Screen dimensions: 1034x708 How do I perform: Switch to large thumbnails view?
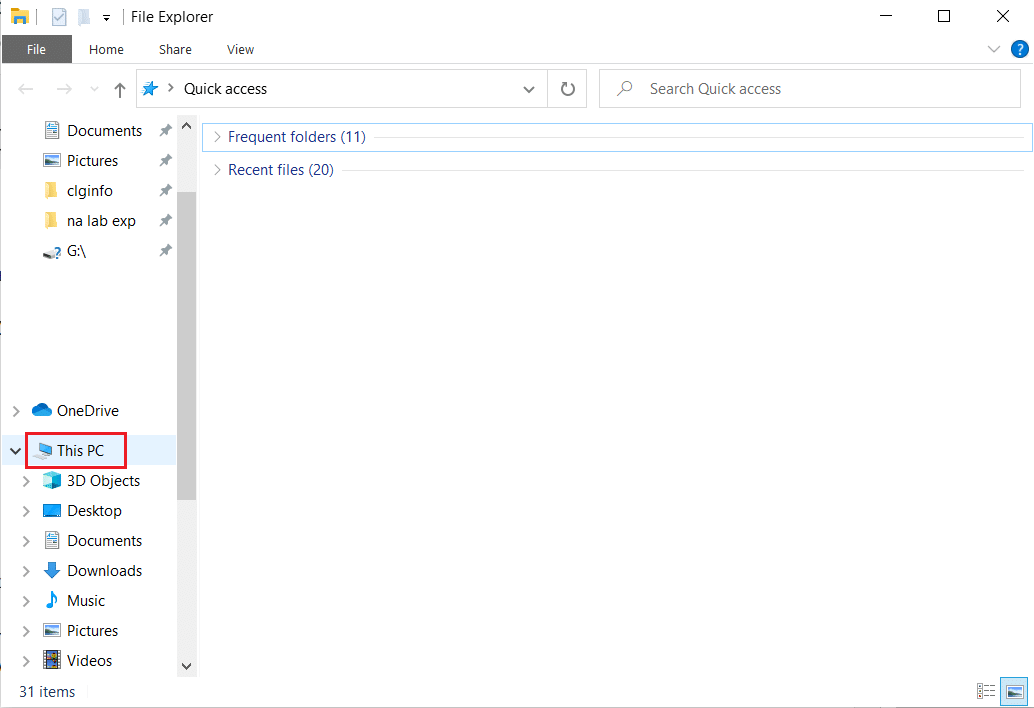coord(1015,691)
